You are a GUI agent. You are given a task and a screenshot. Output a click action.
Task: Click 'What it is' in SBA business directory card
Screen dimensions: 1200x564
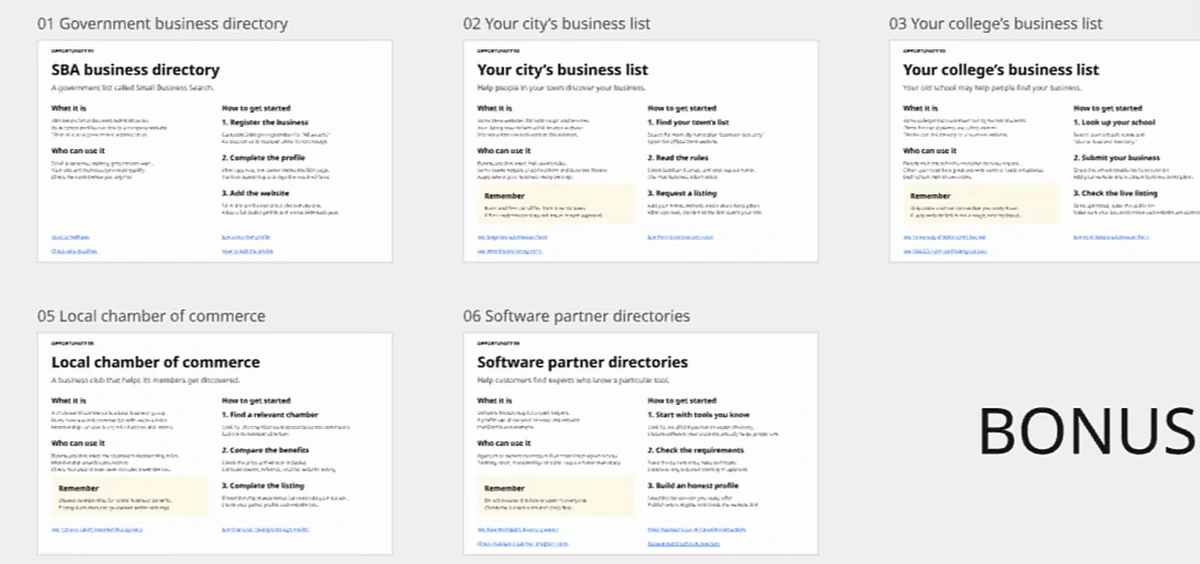coord(68,108)
